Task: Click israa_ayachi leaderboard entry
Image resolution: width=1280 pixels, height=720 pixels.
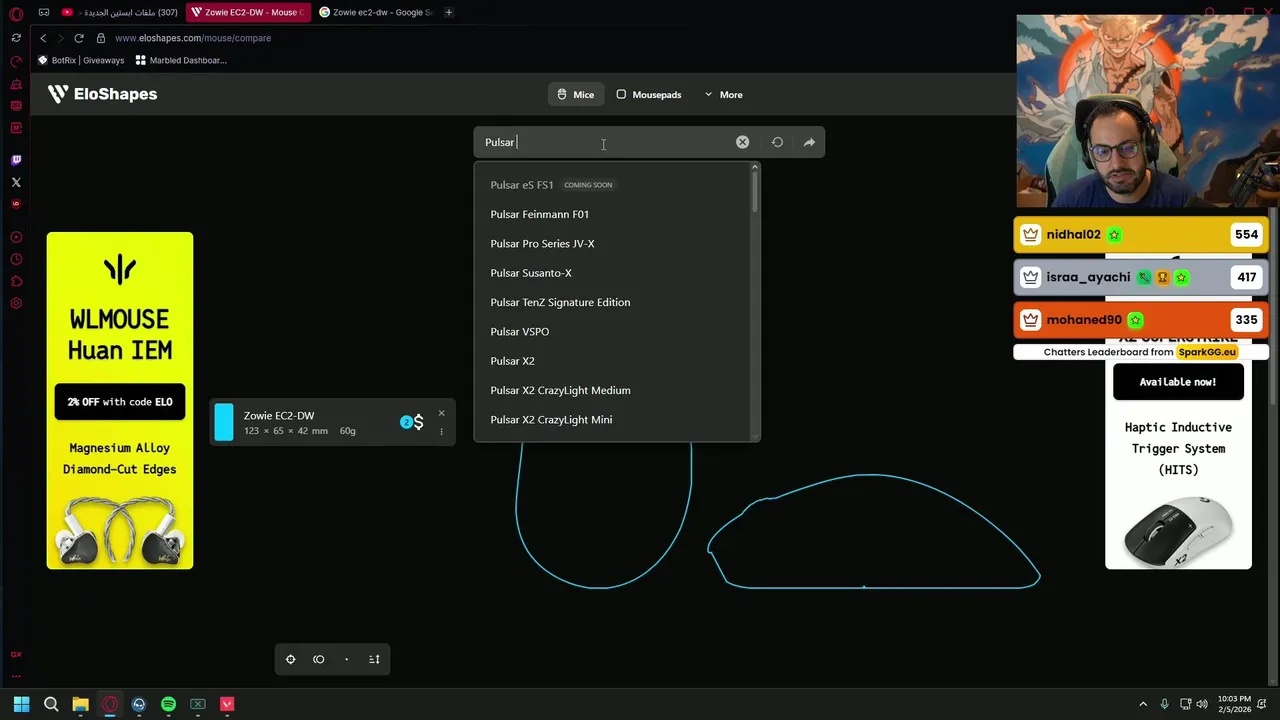Action: click(1140, 277)
